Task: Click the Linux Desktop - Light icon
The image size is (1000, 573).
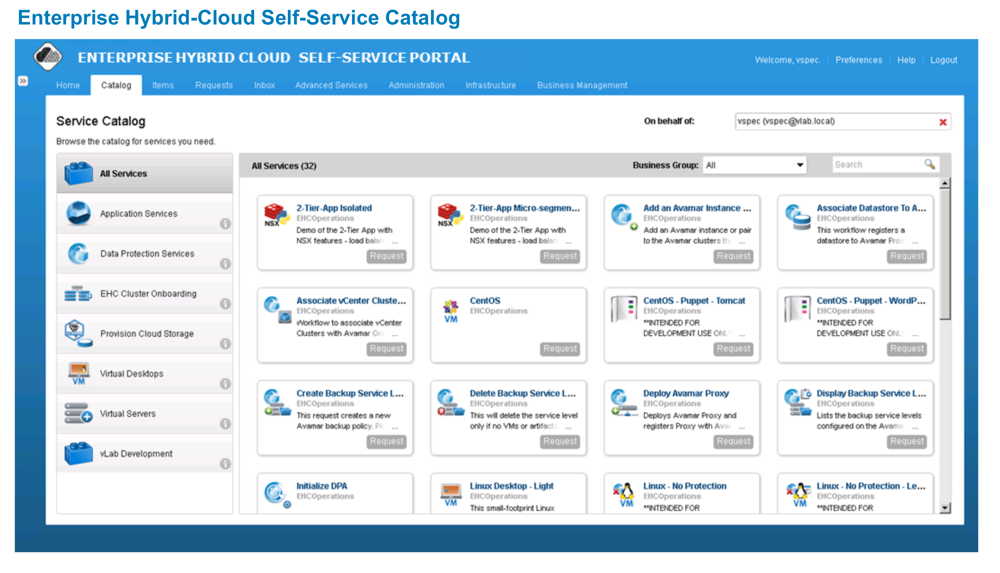Action: pyautogui.click(x=451, y=495)
